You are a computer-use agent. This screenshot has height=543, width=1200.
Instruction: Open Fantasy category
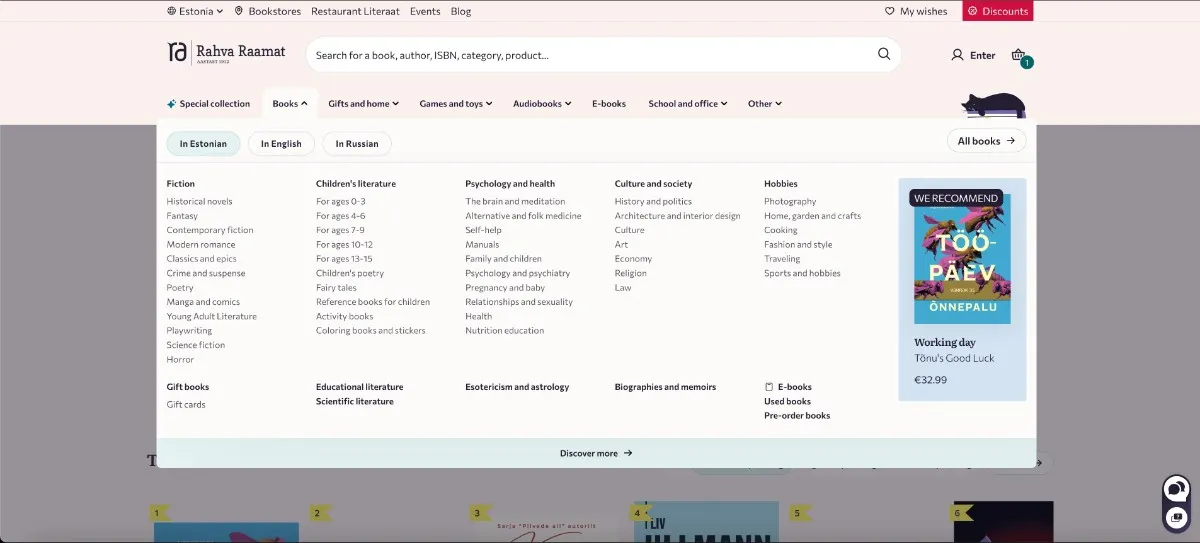[182, 216]
